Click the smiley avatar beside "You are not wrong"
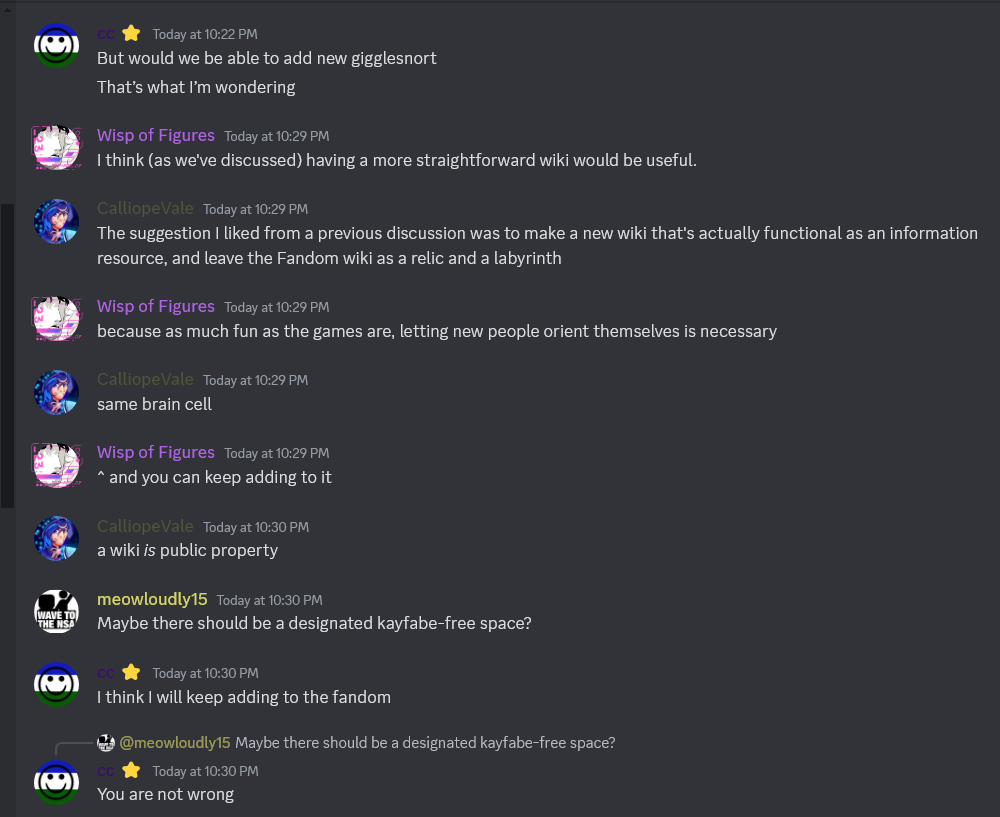 tap(57, 782)
